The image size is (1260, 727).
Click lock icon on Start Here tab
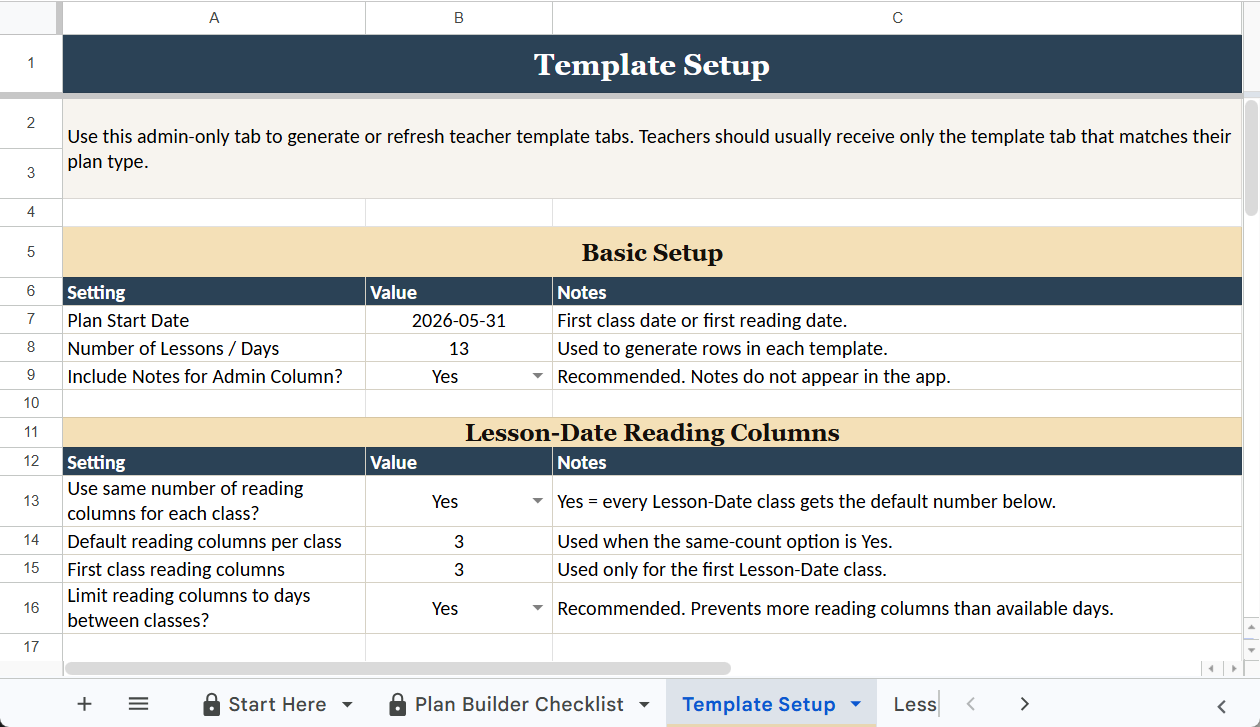pos(211,704)
